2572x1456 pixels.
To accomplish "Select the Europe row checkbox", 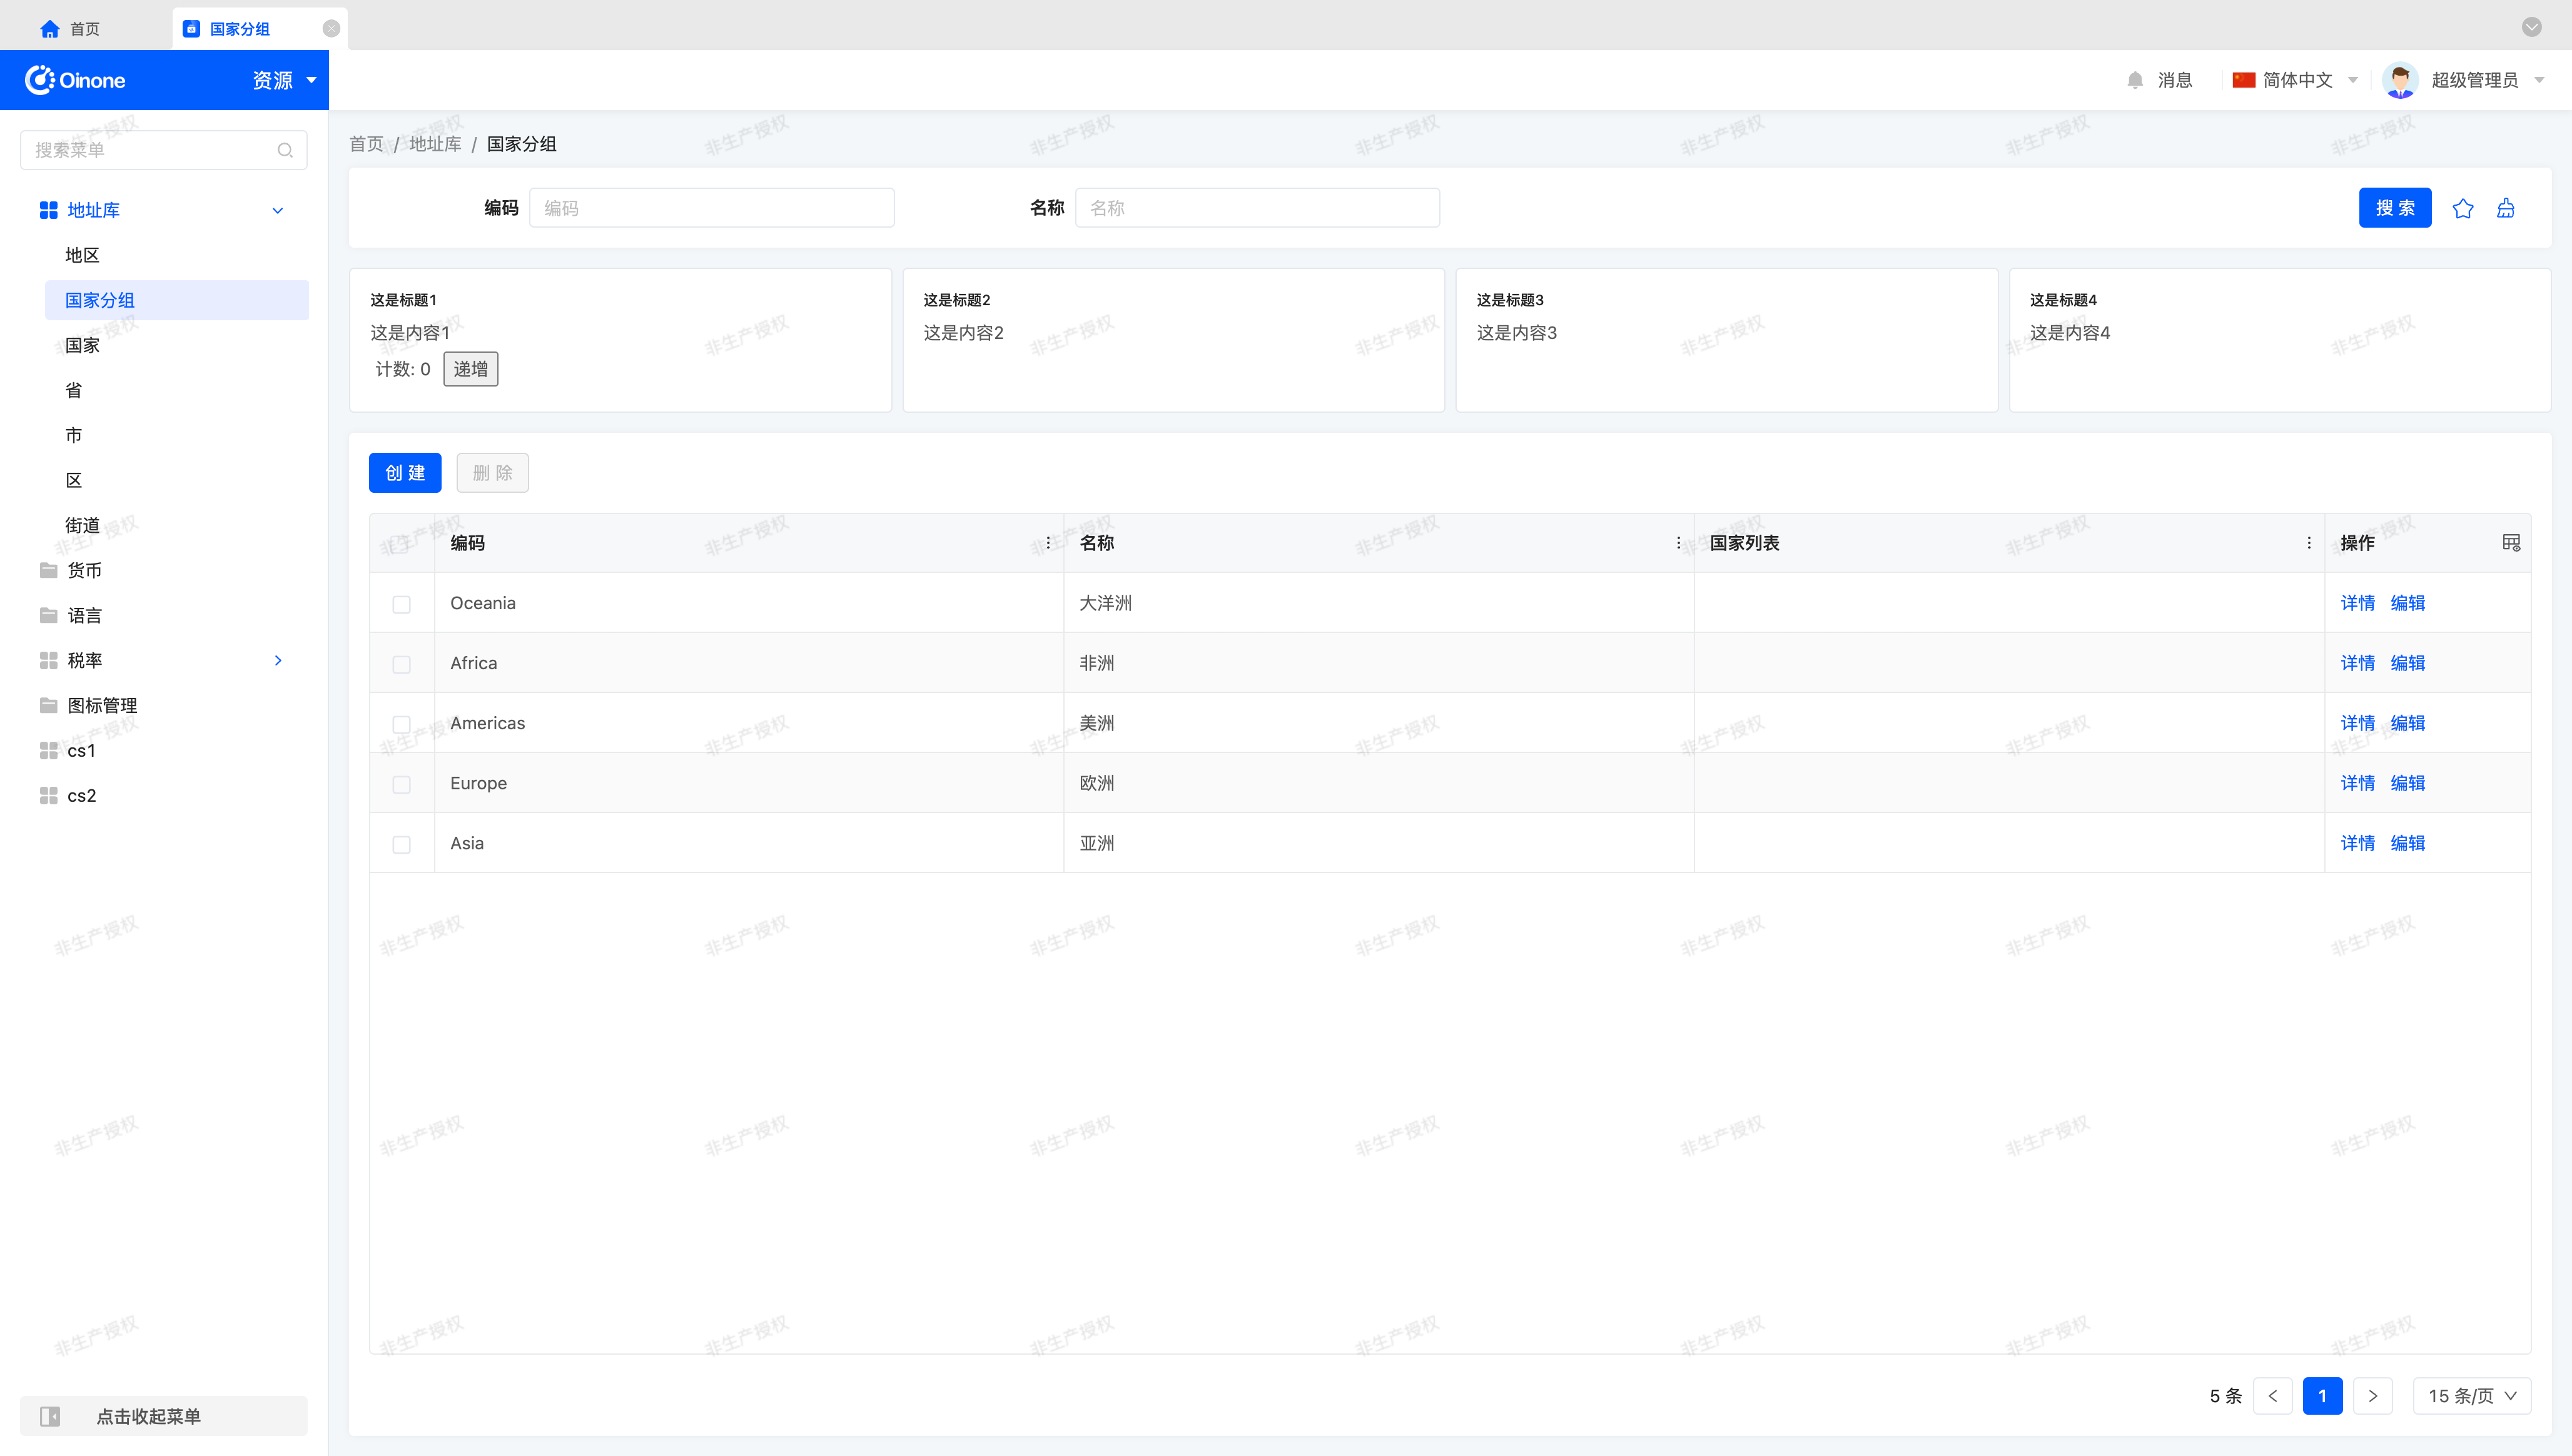I will pyautogui.click(x=402, y=784).
